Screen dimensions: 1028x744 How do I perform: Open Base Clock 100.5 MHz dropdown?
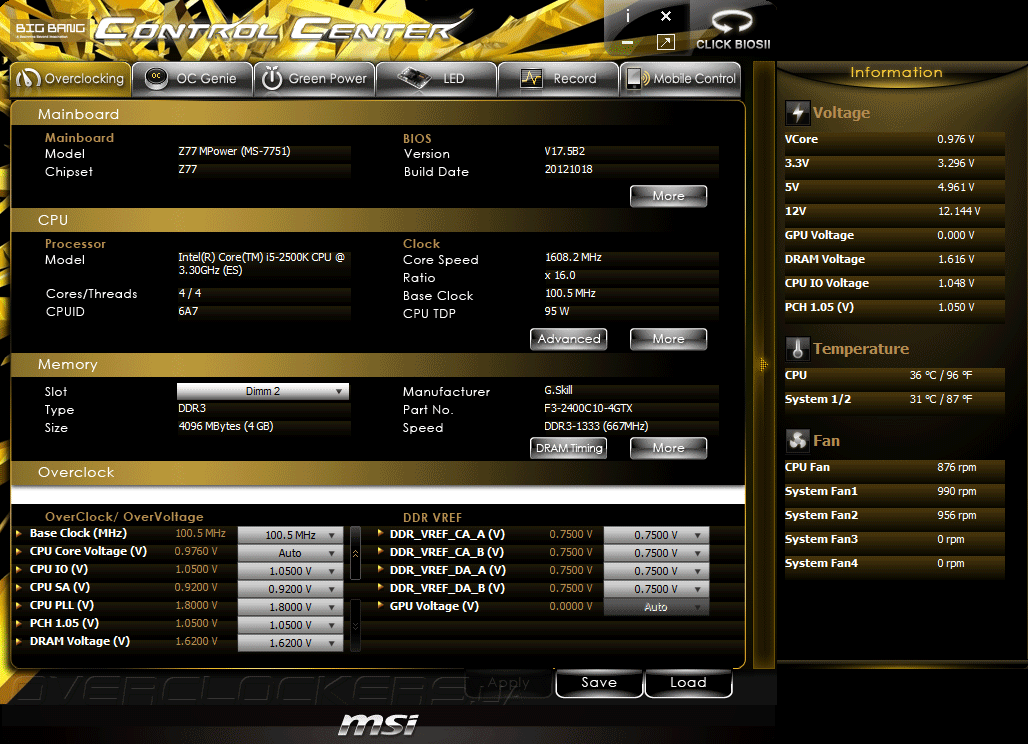(290, 535)
